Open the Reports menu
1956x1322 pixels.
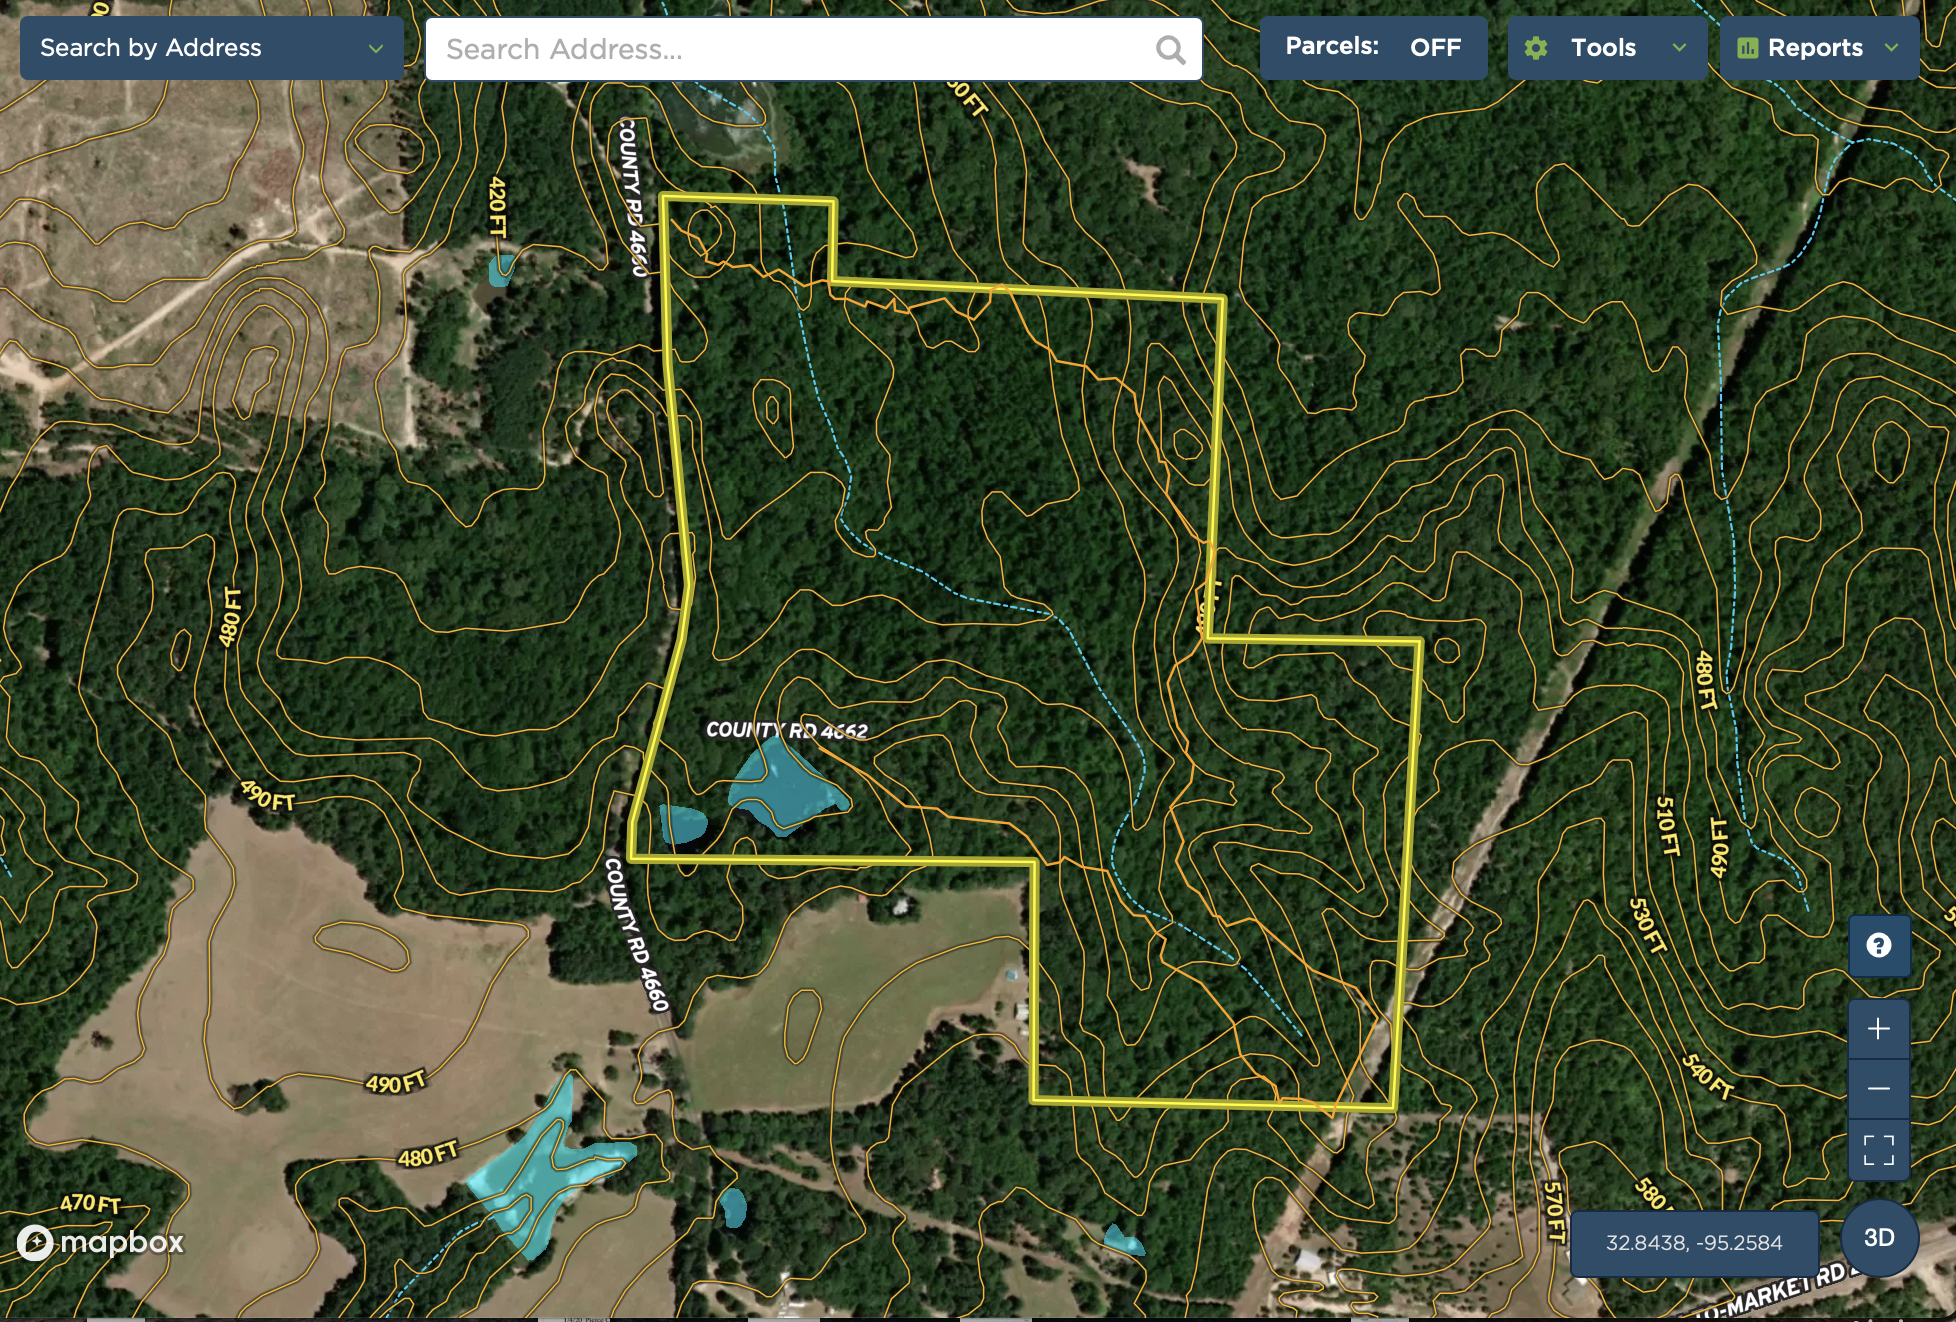1819,47
